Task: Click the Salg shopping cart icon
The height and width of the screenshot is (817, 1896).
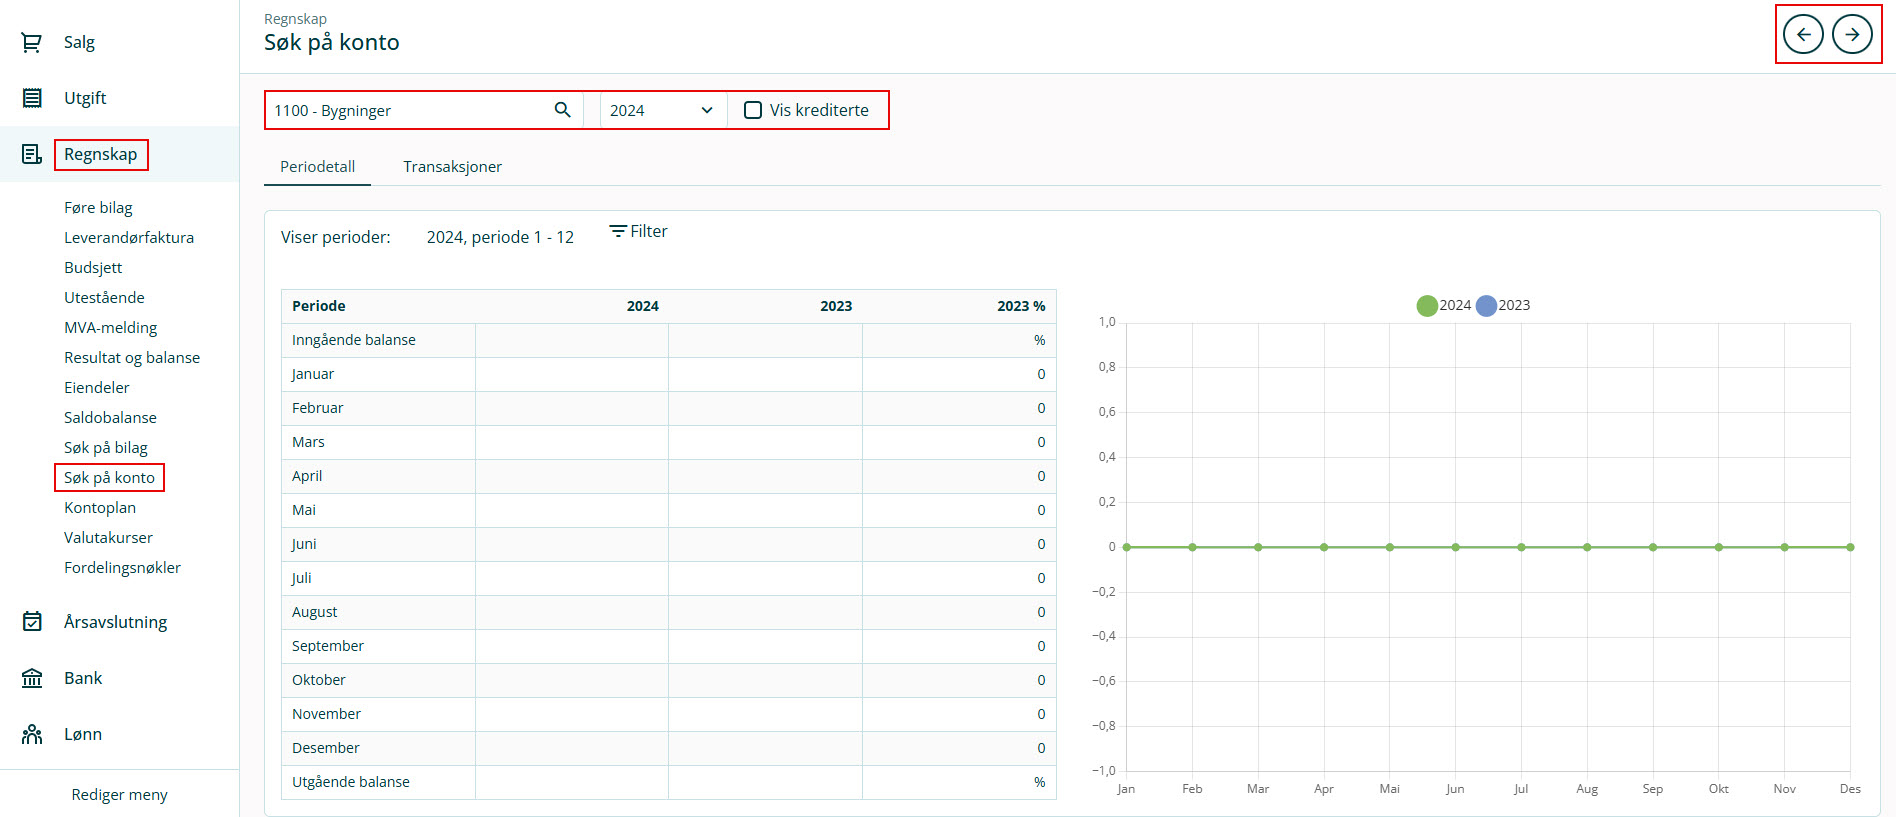Action: 32,42
